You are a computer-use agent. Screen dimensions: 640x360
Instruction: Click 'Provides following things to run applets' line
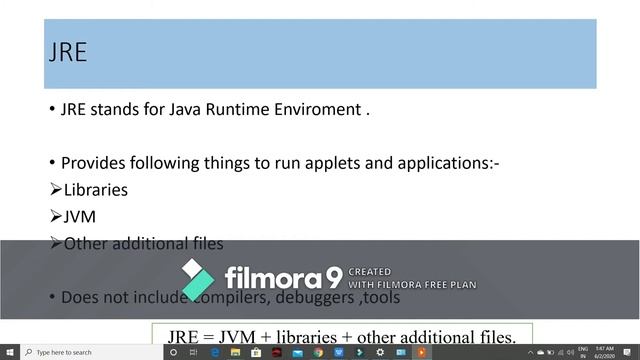pyautogui.click(x=280, y=163)
